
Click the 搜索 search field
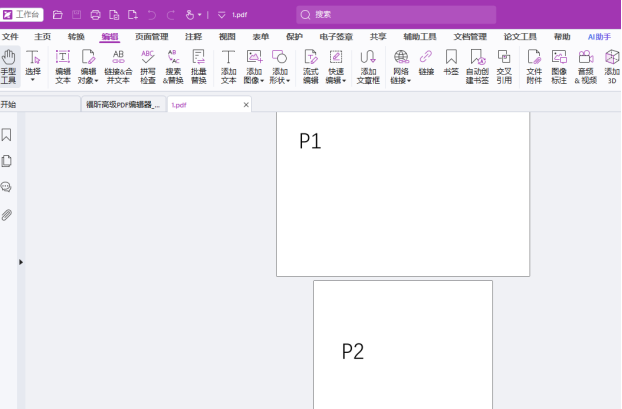pyautogui.click(x=396, y=15)
